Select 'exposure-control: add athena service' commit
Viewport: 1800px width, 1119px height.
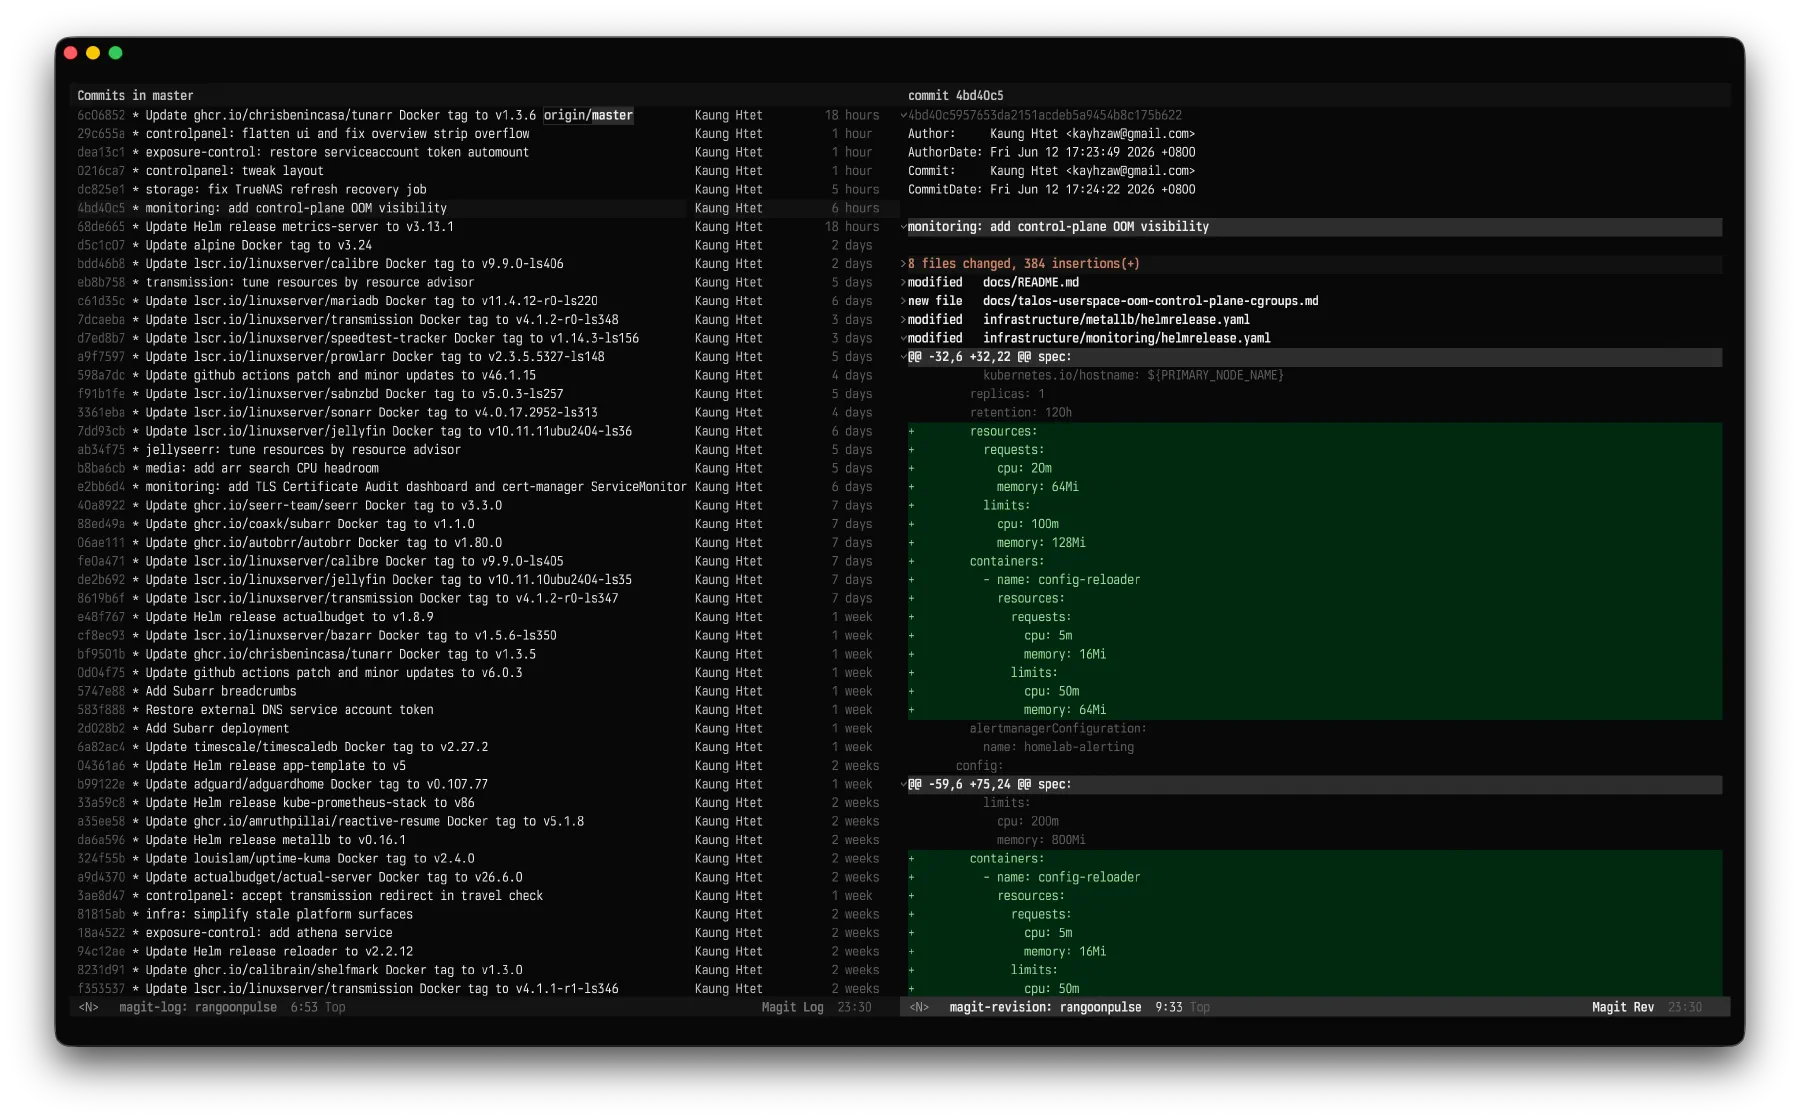pos(268,933)
